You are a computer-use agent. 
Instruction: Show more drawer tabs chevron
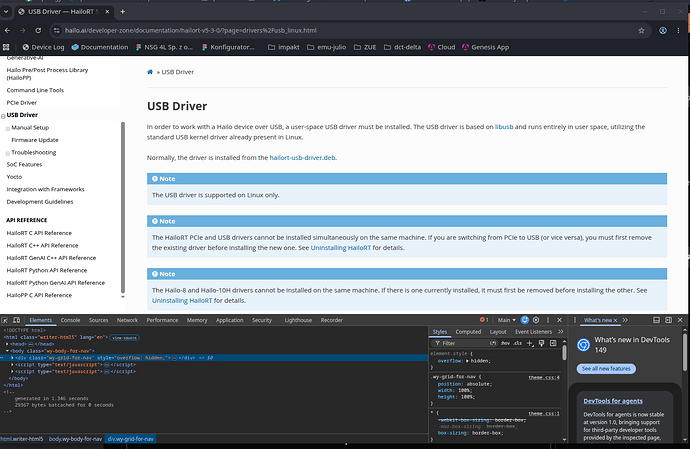pyautogui.click(x=625, y=320)
